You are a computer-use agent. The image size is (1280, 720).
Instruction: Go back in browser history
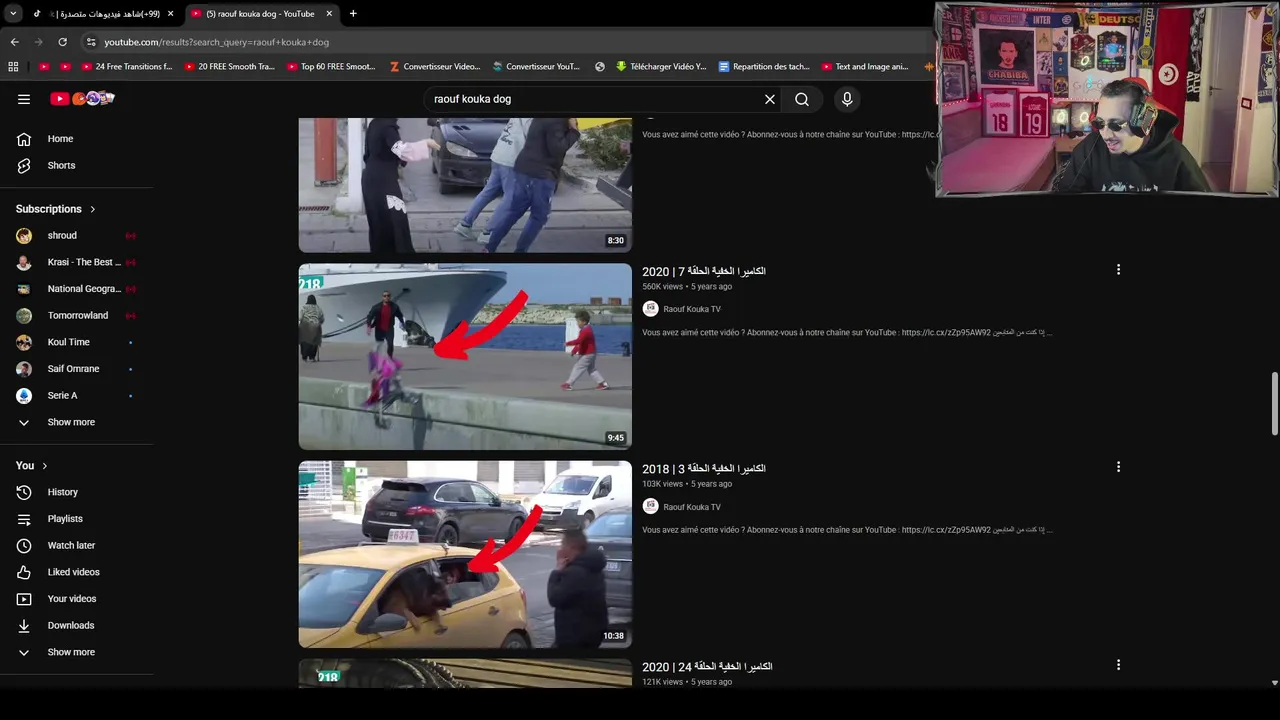tap(14, 42)
